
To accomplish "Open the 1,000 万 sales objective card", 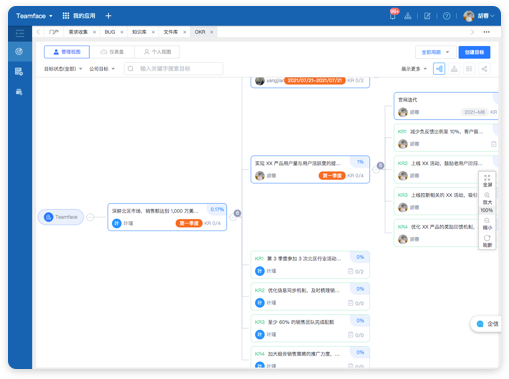I will click(167, 217).
